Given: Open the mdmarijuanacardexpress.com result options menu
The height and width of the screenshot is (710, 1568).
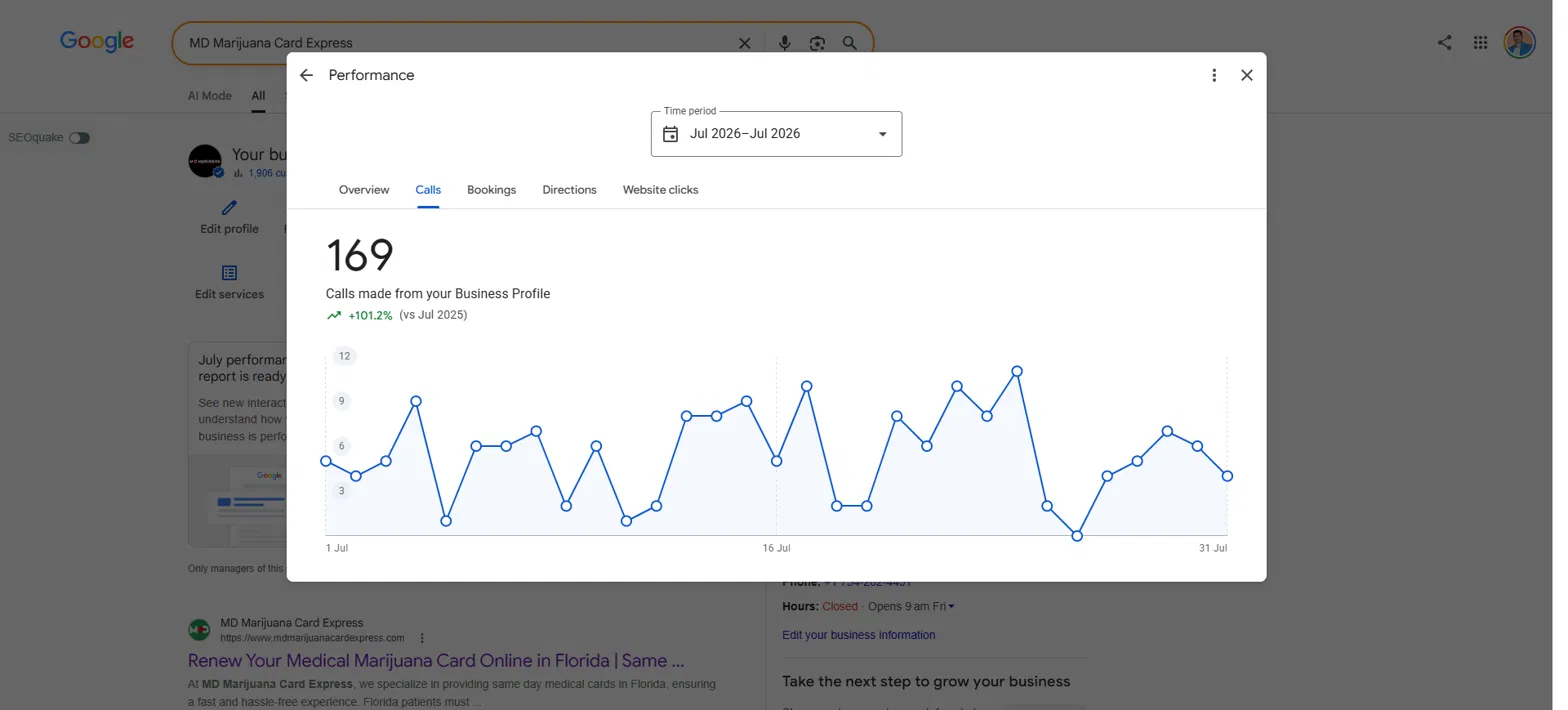Looking at the screenshot, I should point(422,638).
